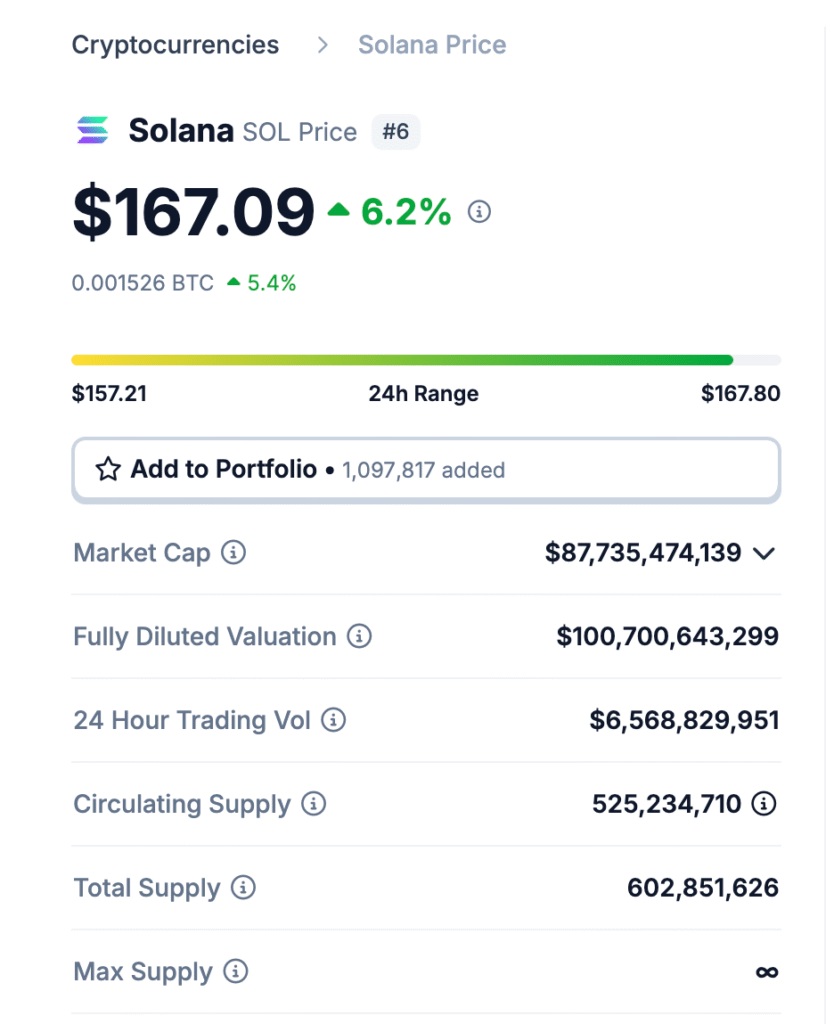Click the Max Supply label
This screenshot has height=1024, width=834.
[x=143, y=972]
